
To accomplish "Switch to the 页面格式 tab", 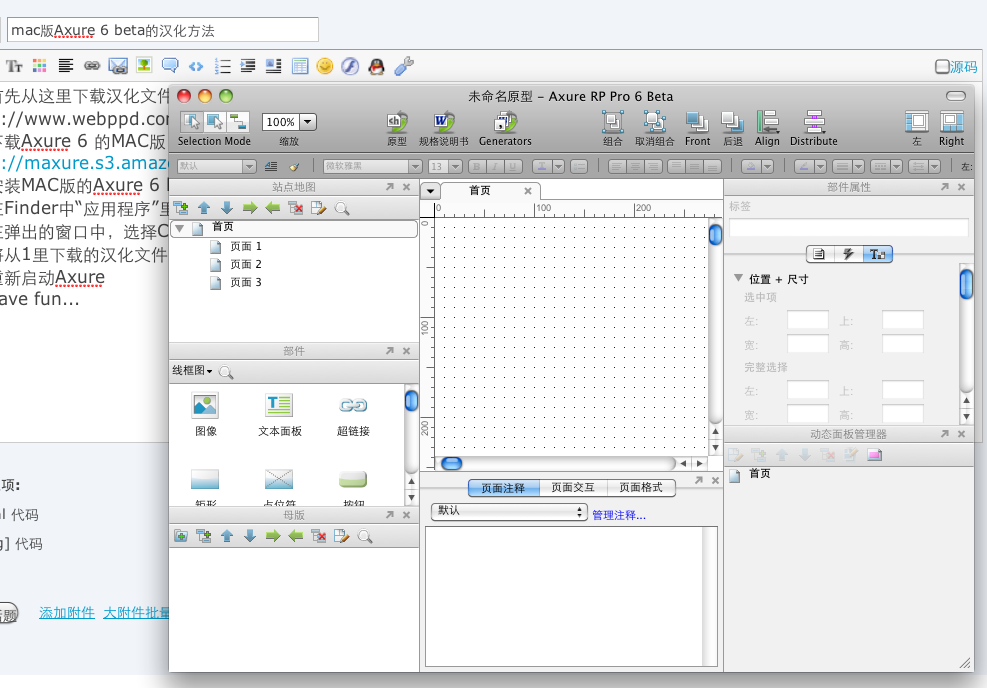I will click(x=641, y=488).
